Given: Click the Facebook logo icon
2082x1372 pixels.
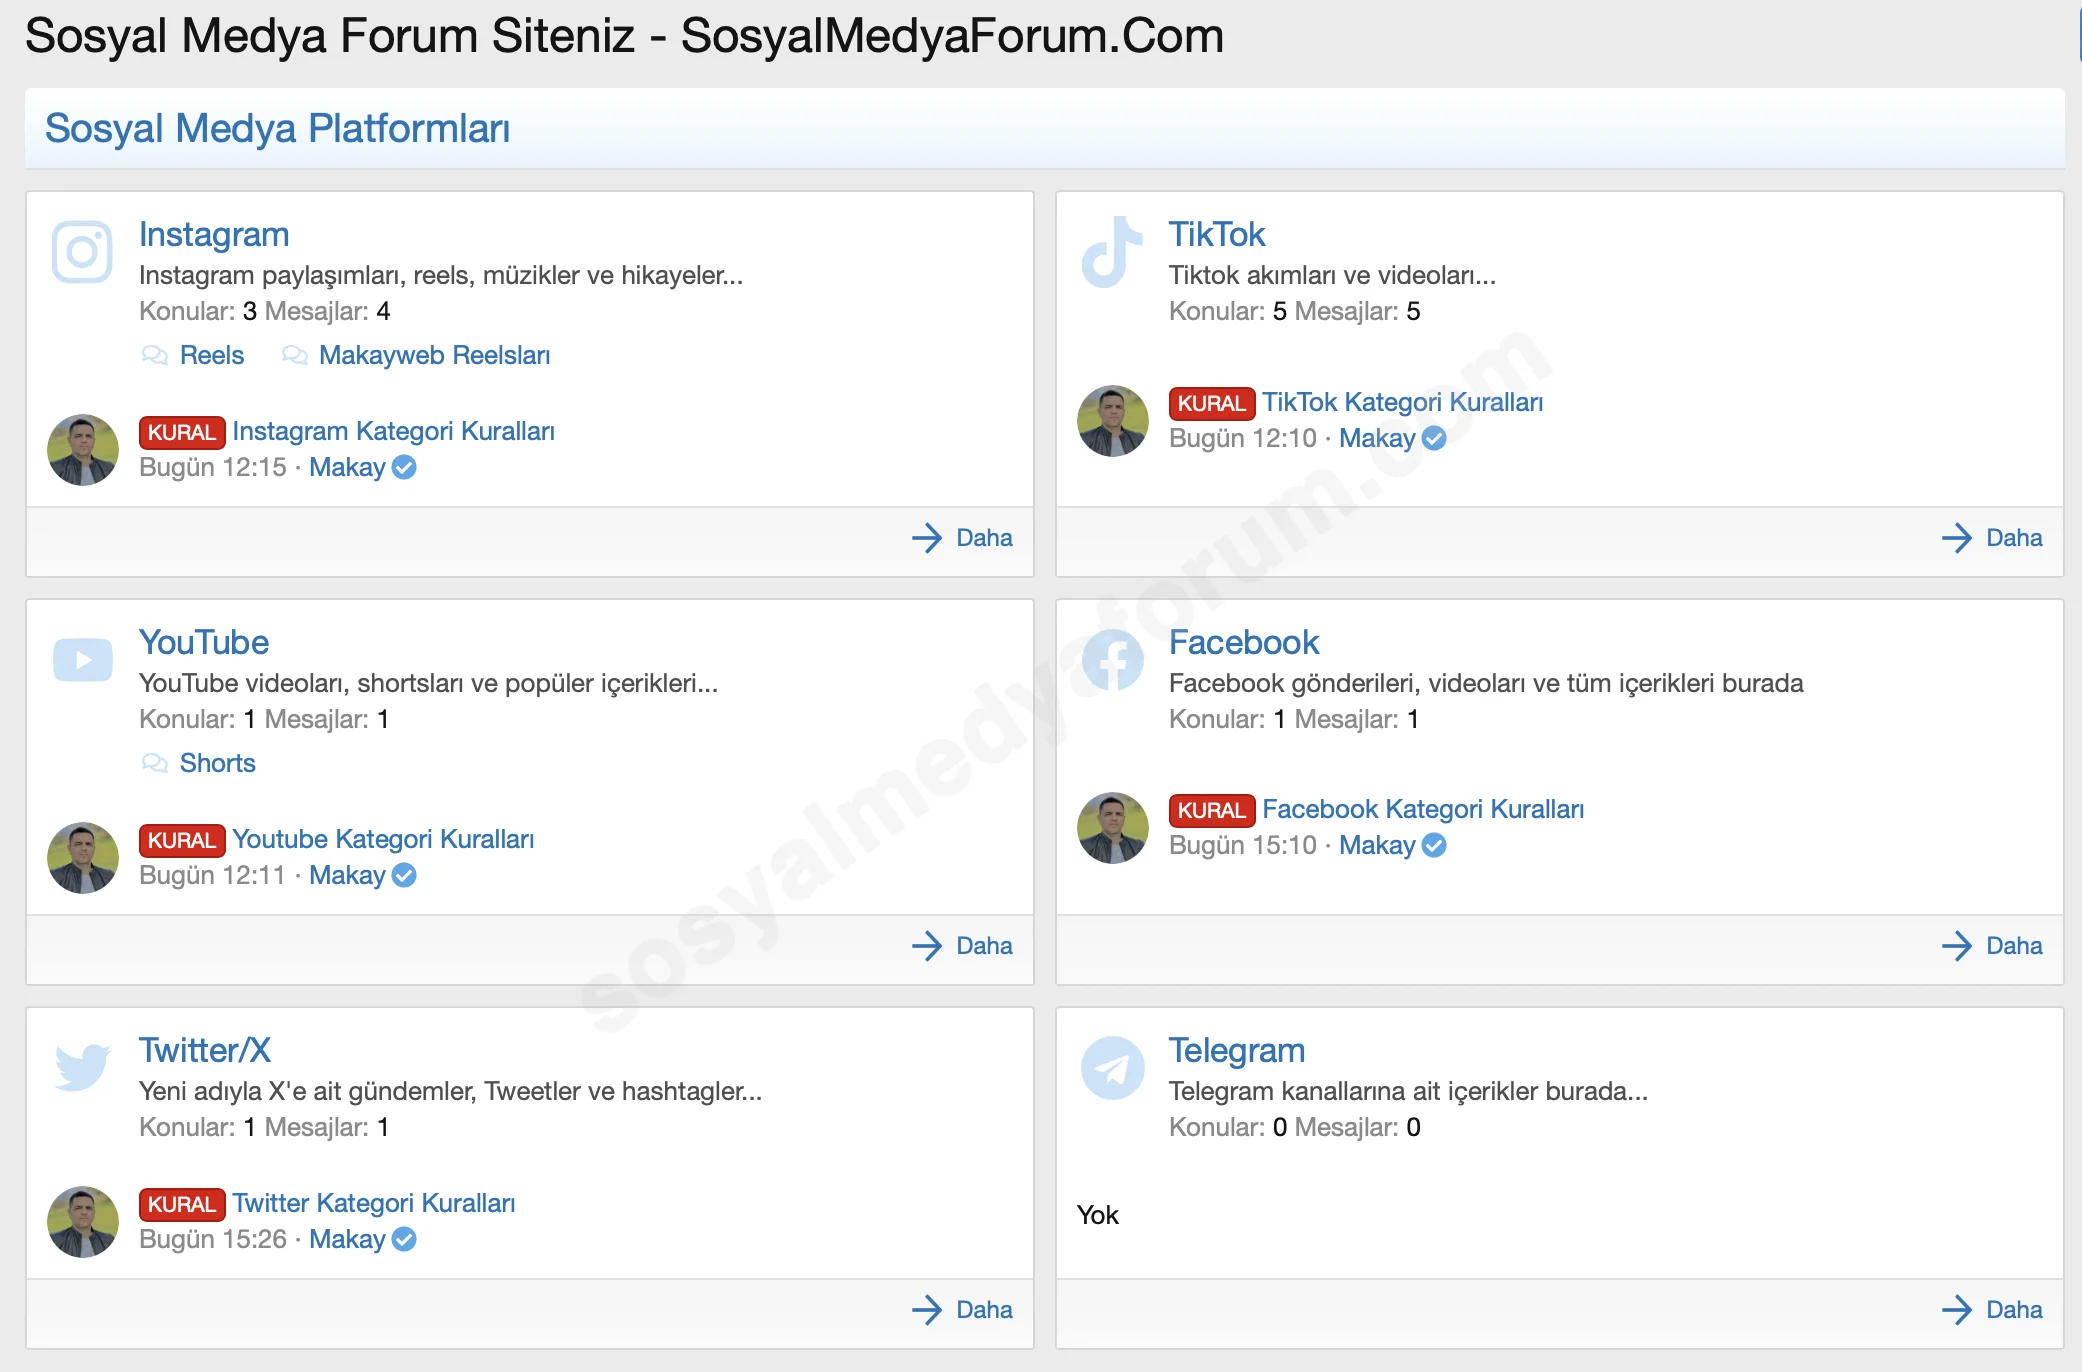Looking at the screenshot, I should pyautogui.click(x=1112, y=660).
